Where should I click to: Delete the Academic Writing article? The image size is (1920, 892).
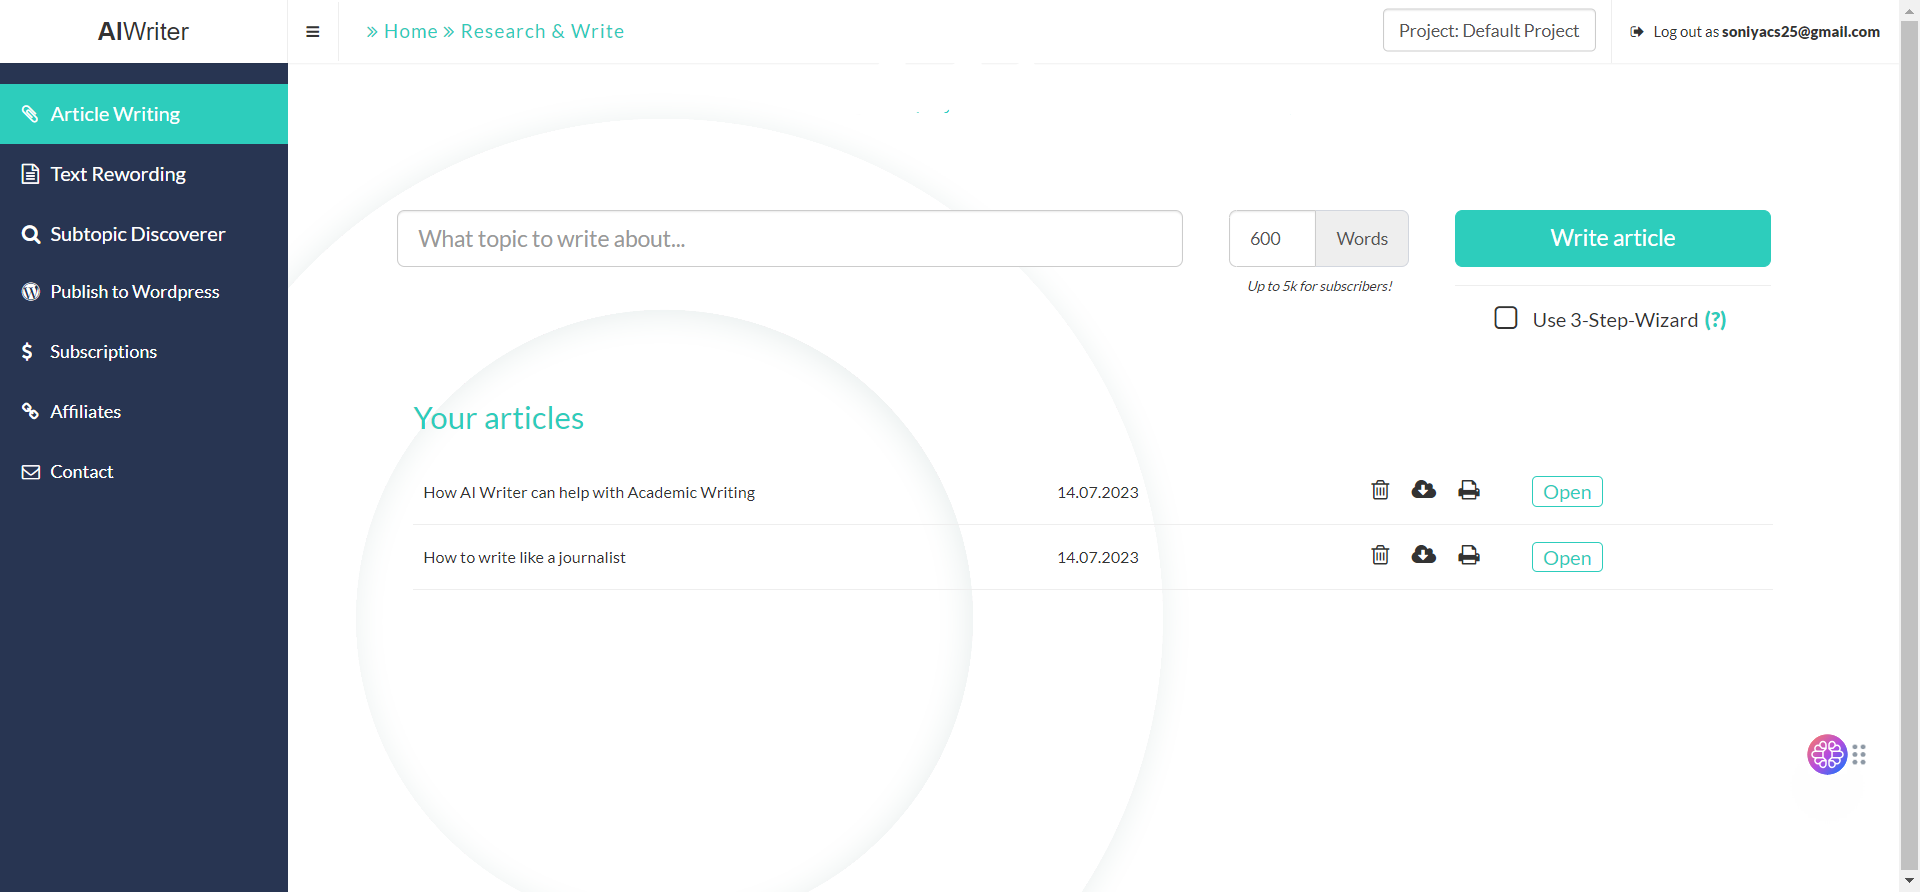[1380, 490]
